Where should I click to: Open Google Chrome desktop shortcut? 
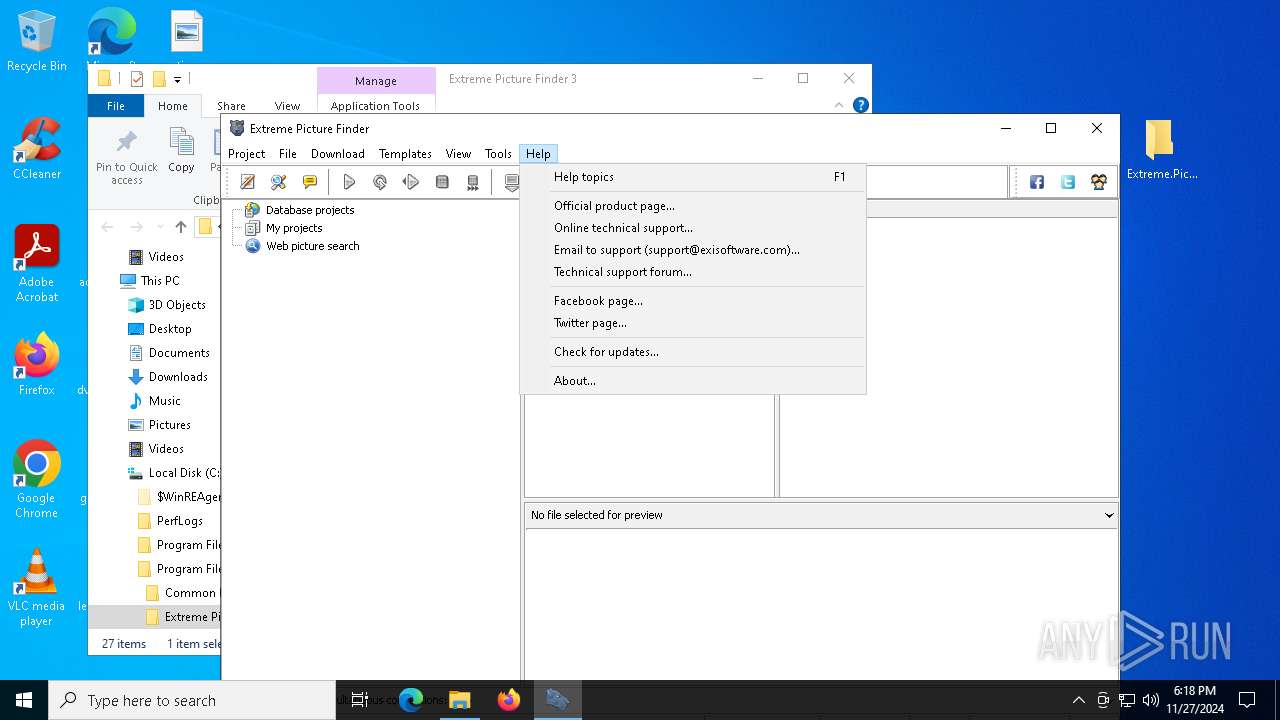[x=37, y=479]
